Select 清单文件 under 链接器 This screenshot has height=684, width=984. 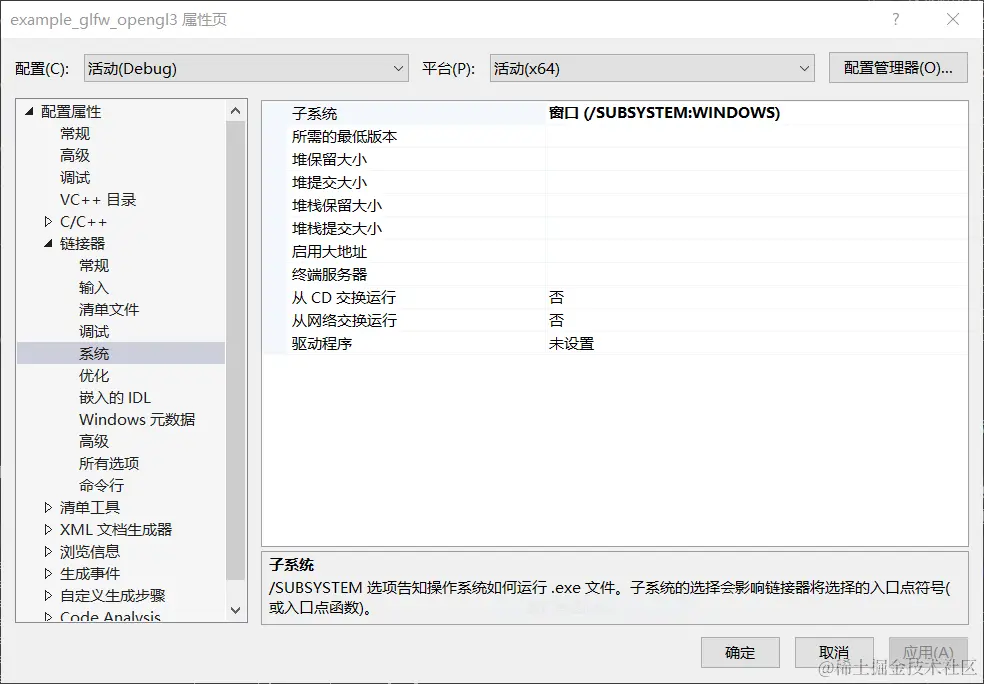pyautogui.click(x=109, y=309)
